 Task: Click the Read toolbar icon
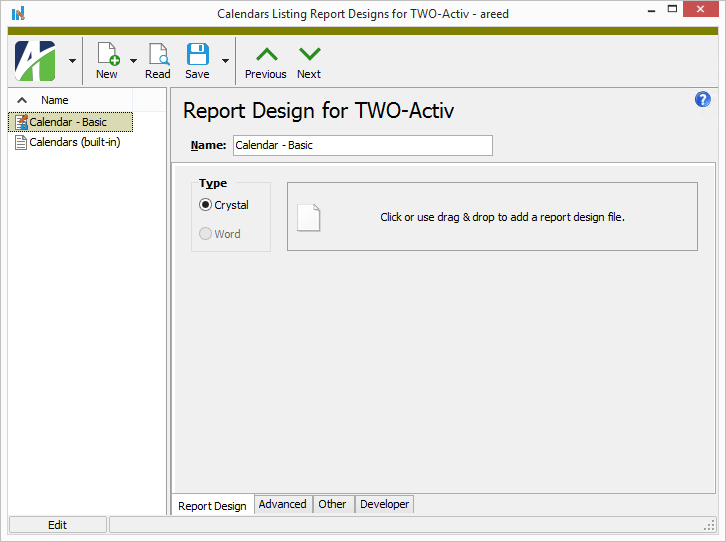pos(158,60)
